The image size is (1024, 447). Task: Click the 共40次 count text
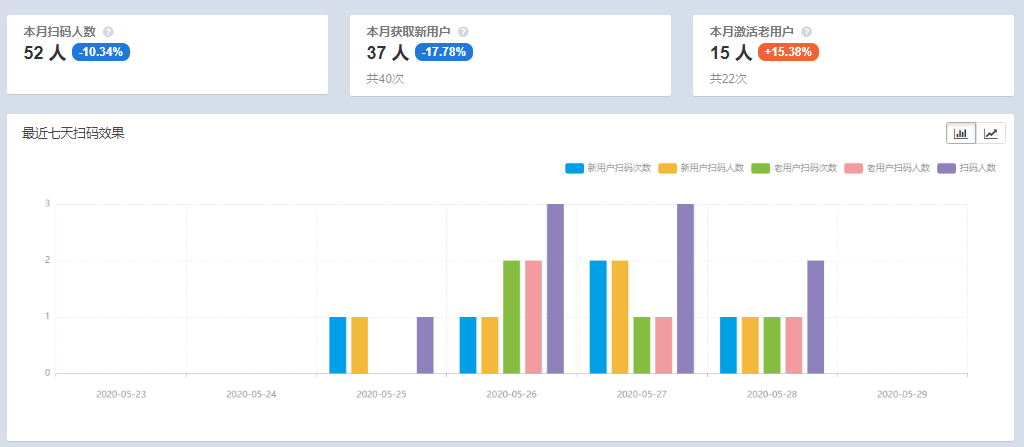[385, 78]
